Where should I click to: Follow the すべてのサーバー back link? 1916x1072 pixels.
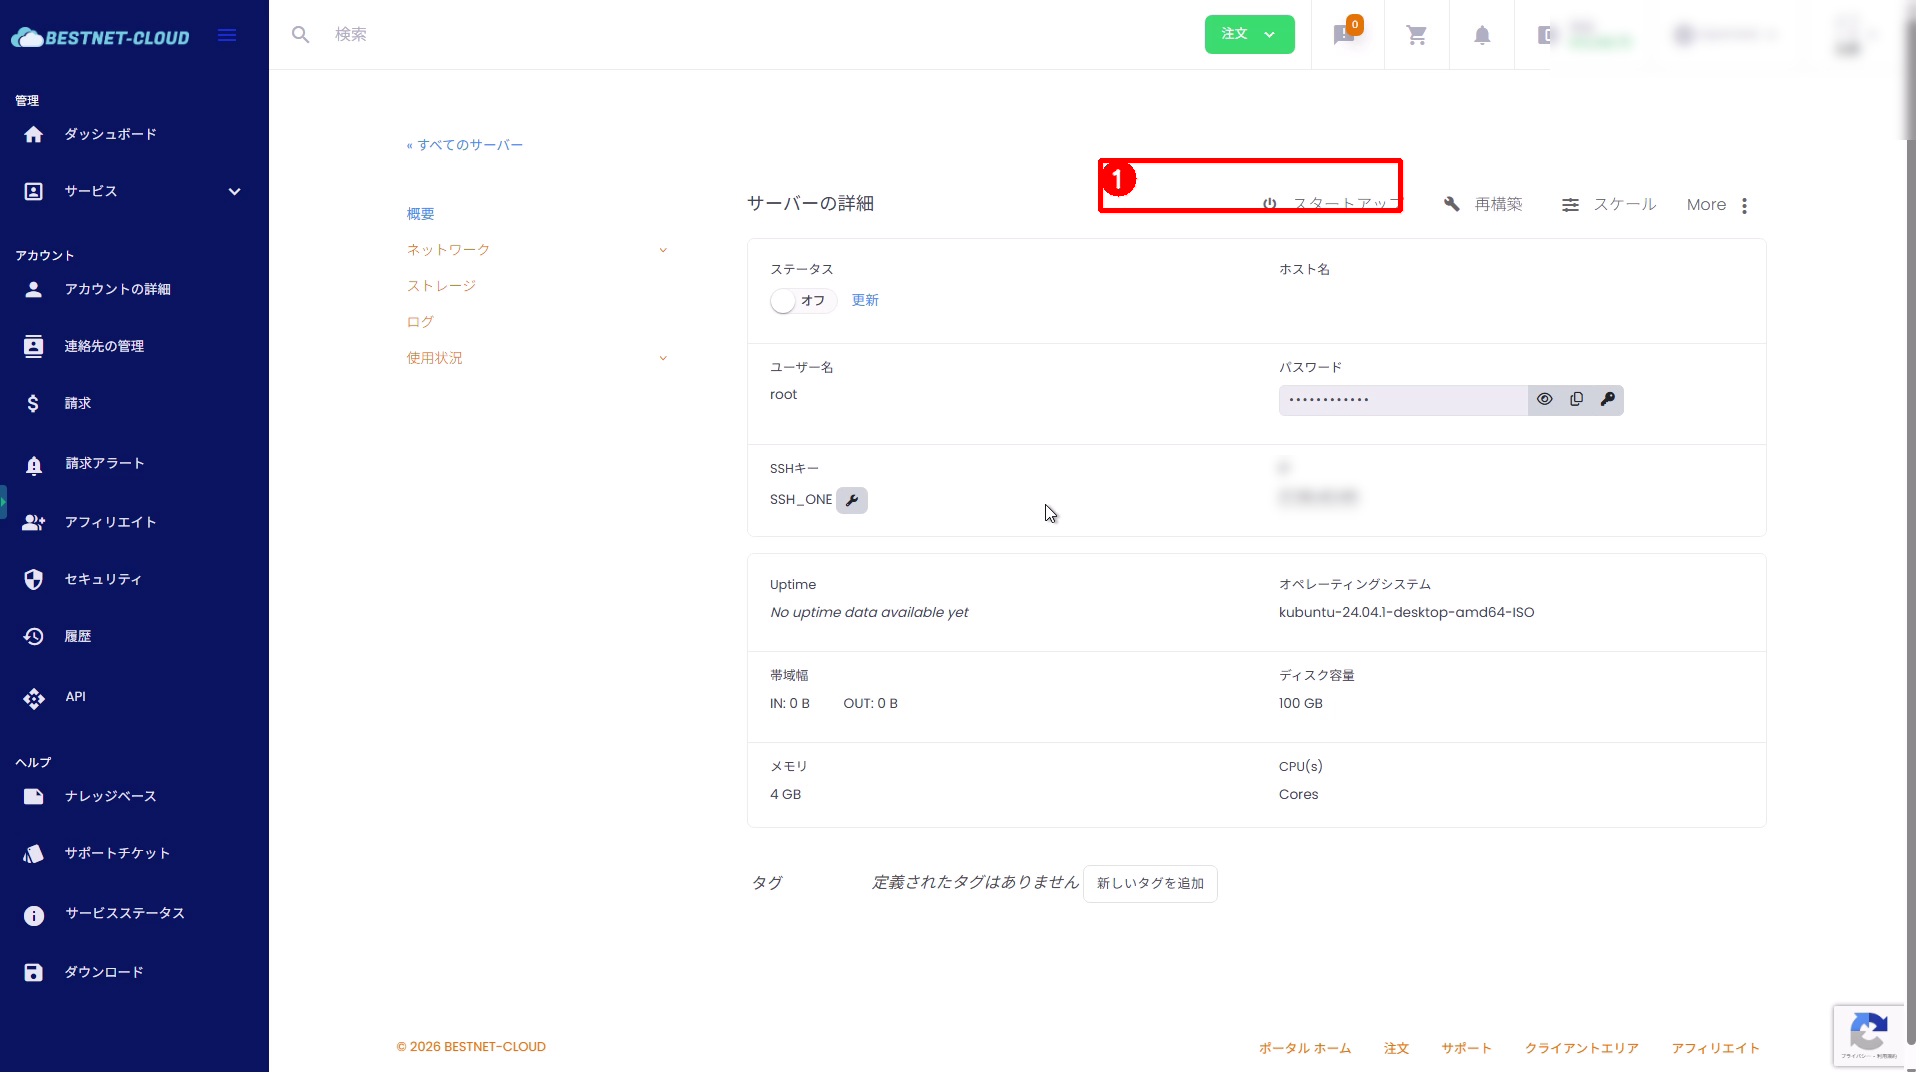(465, 145)
